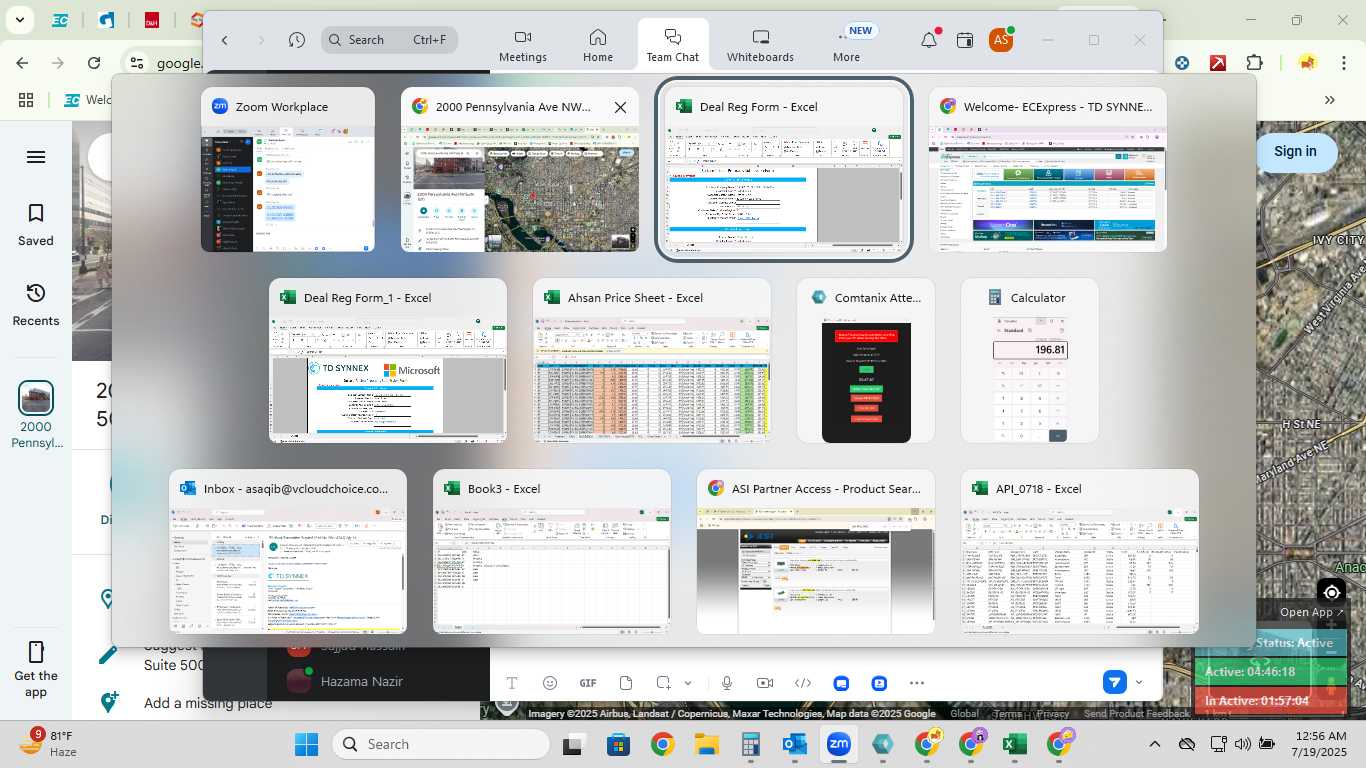1366x768 pixels.
Task: Open the Google Maps hamburger menu
Action: (36, 157)
